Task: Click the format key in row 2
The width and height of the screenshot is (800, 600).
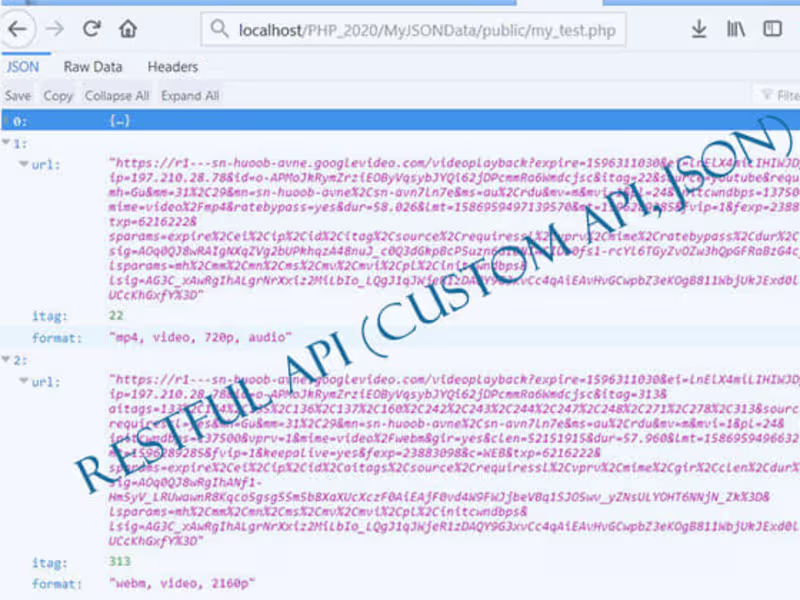Action: pyautogui.click(x=57, y=584)
